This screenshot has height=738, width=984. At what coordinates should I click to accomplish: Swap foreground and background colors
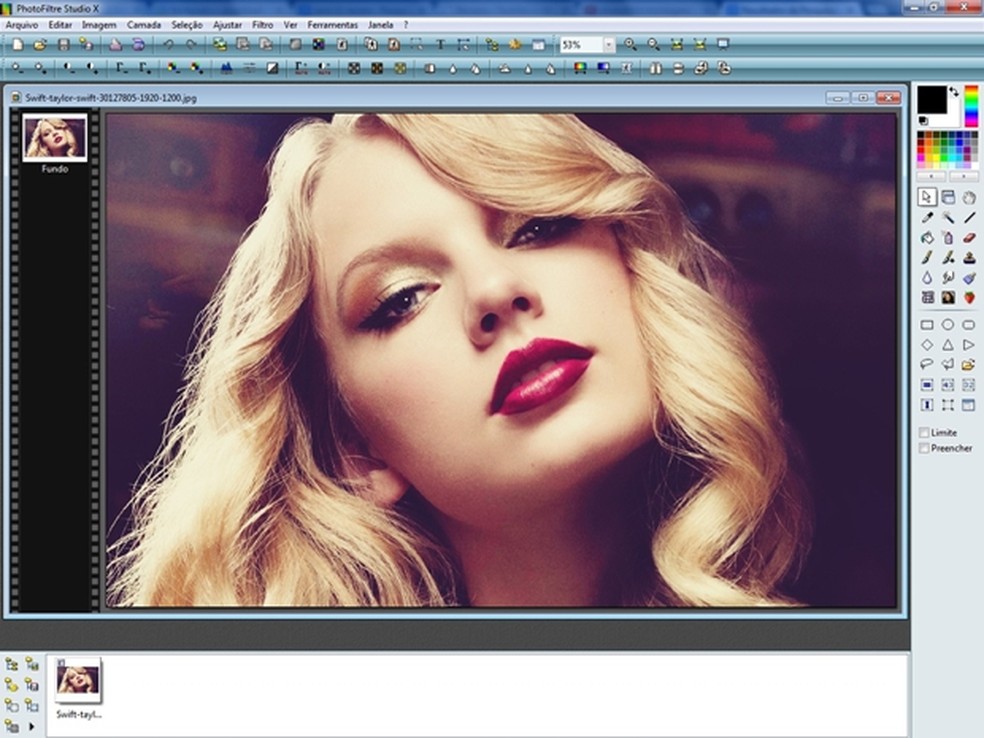(954, 92)
